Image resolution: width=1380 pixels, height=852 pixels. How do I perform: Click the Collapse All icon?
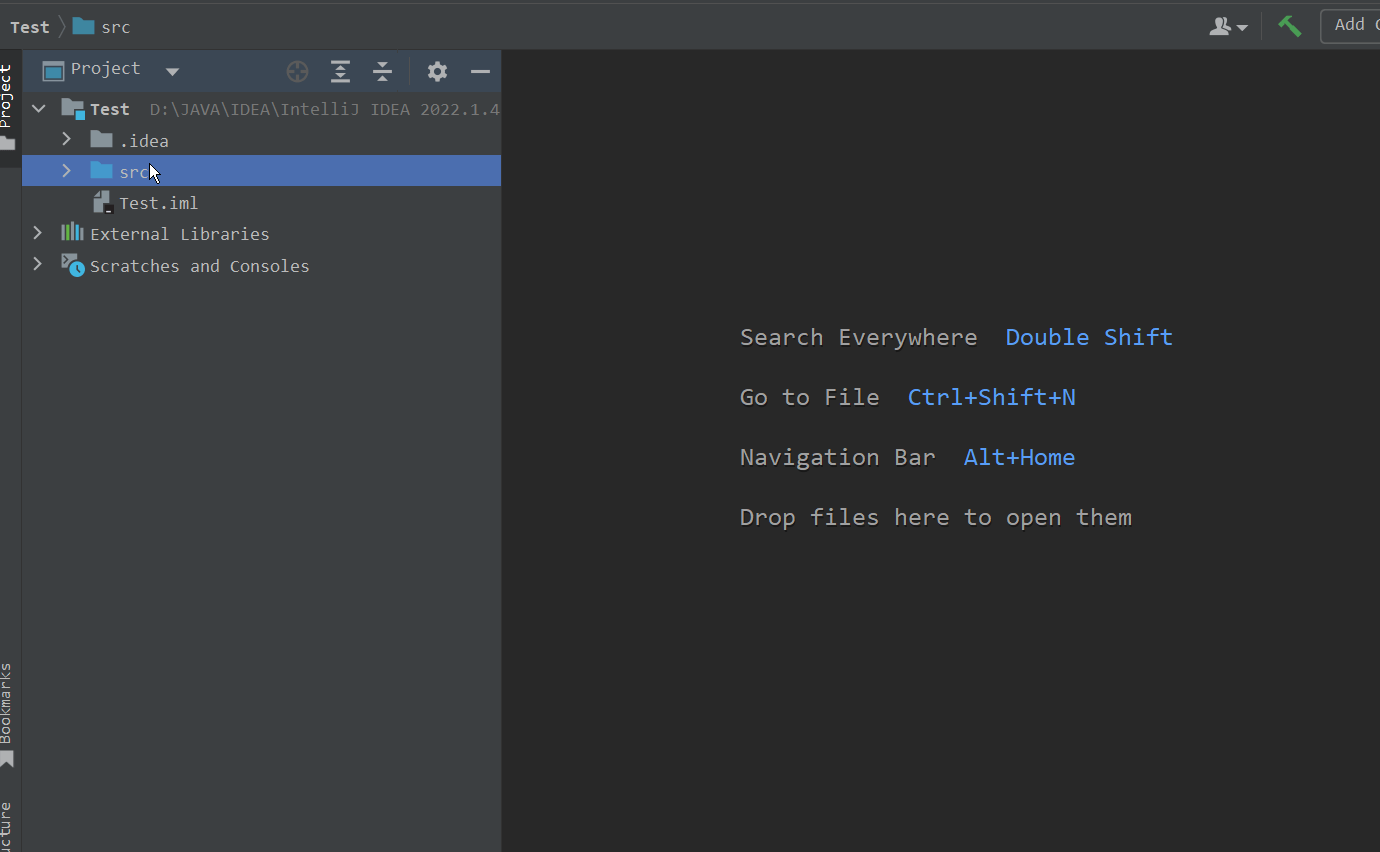click(382, 71)
